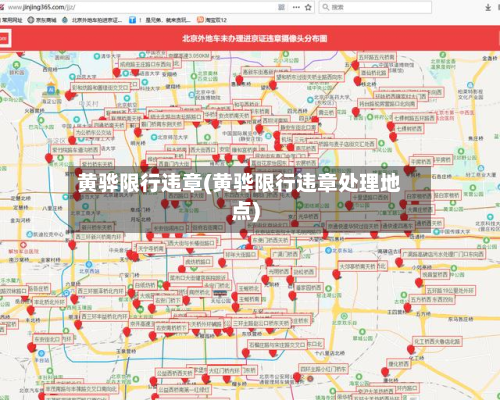The image size is (500, 400).
Task: Click the red pin below 观音堂桥西
Action: (x=419, y=283)
